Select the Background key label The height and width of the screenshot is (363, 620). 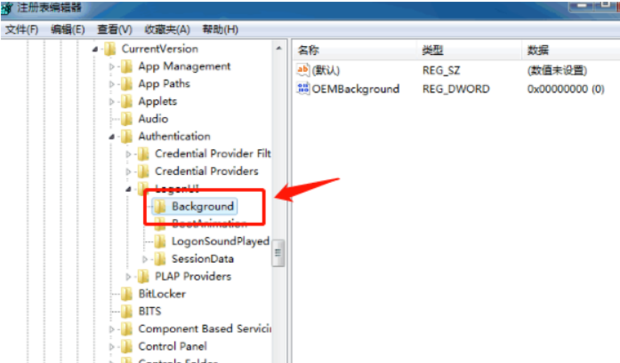click(x=202, y=206)
